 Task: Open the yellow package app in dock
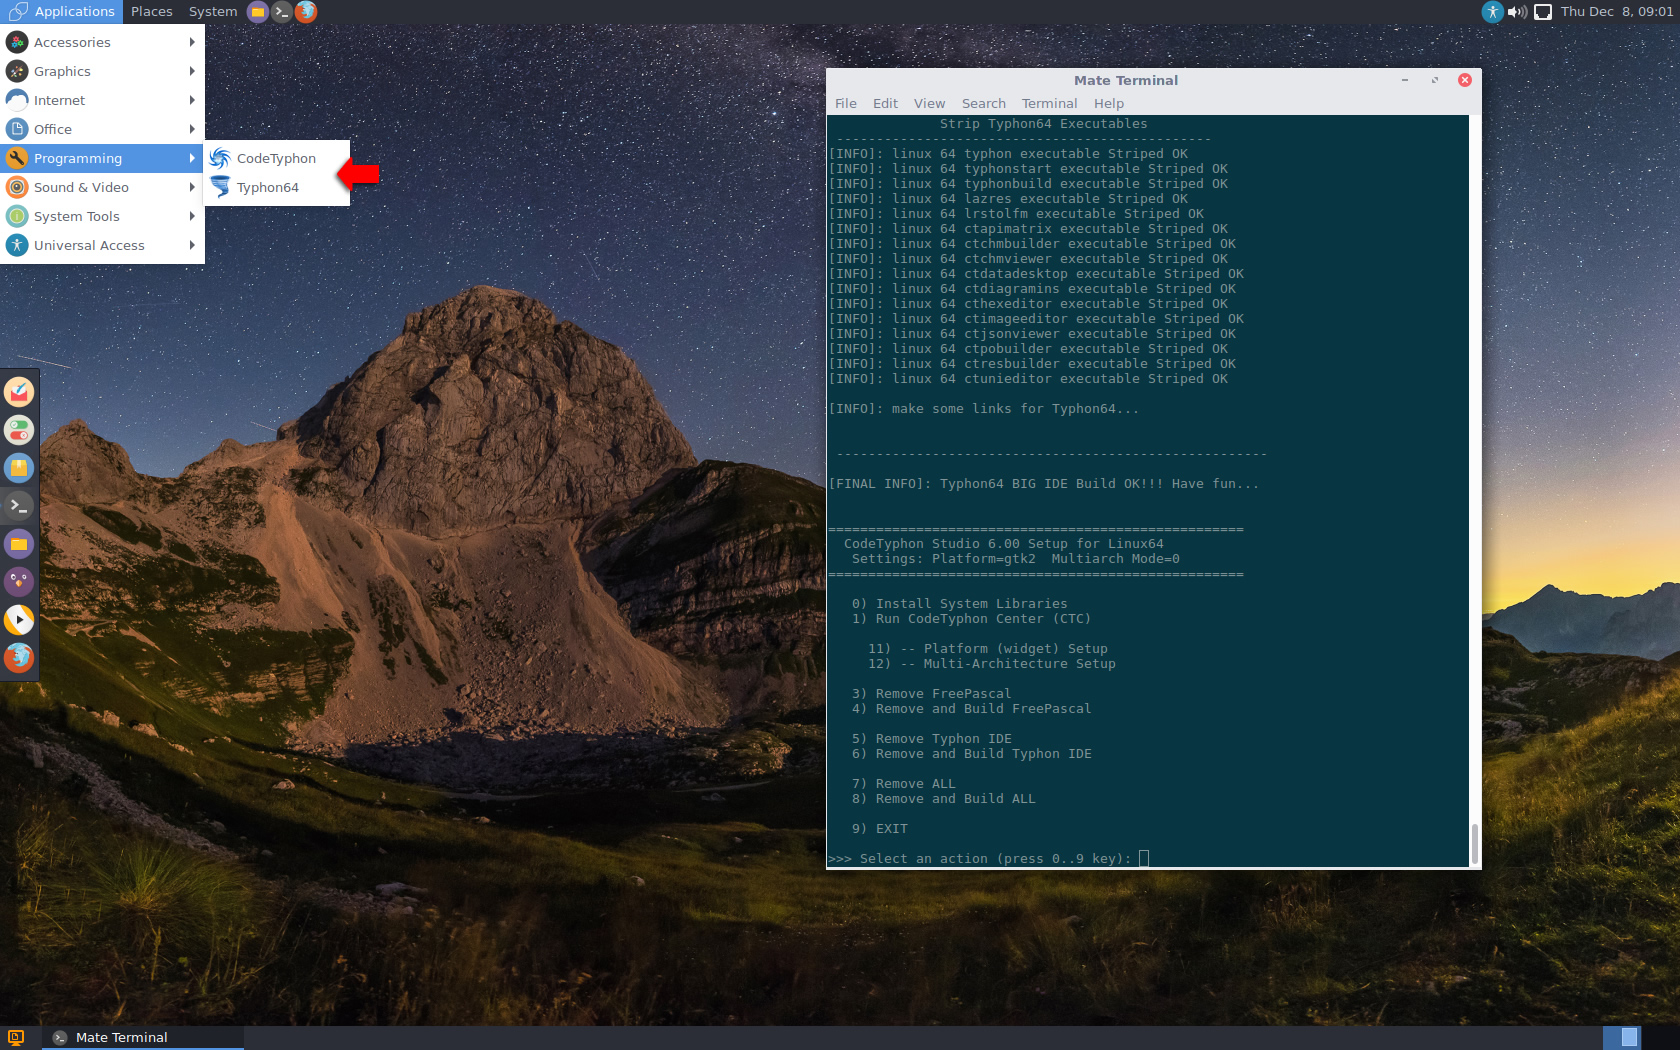(x=19, y=468)
